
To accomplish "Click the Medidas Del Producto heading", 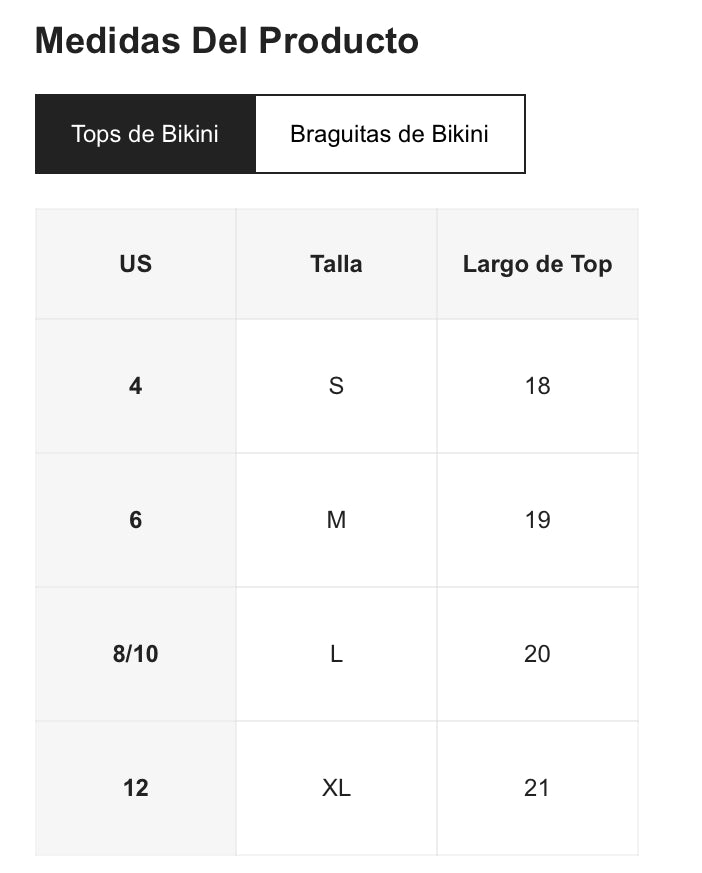I will [226, 41].
